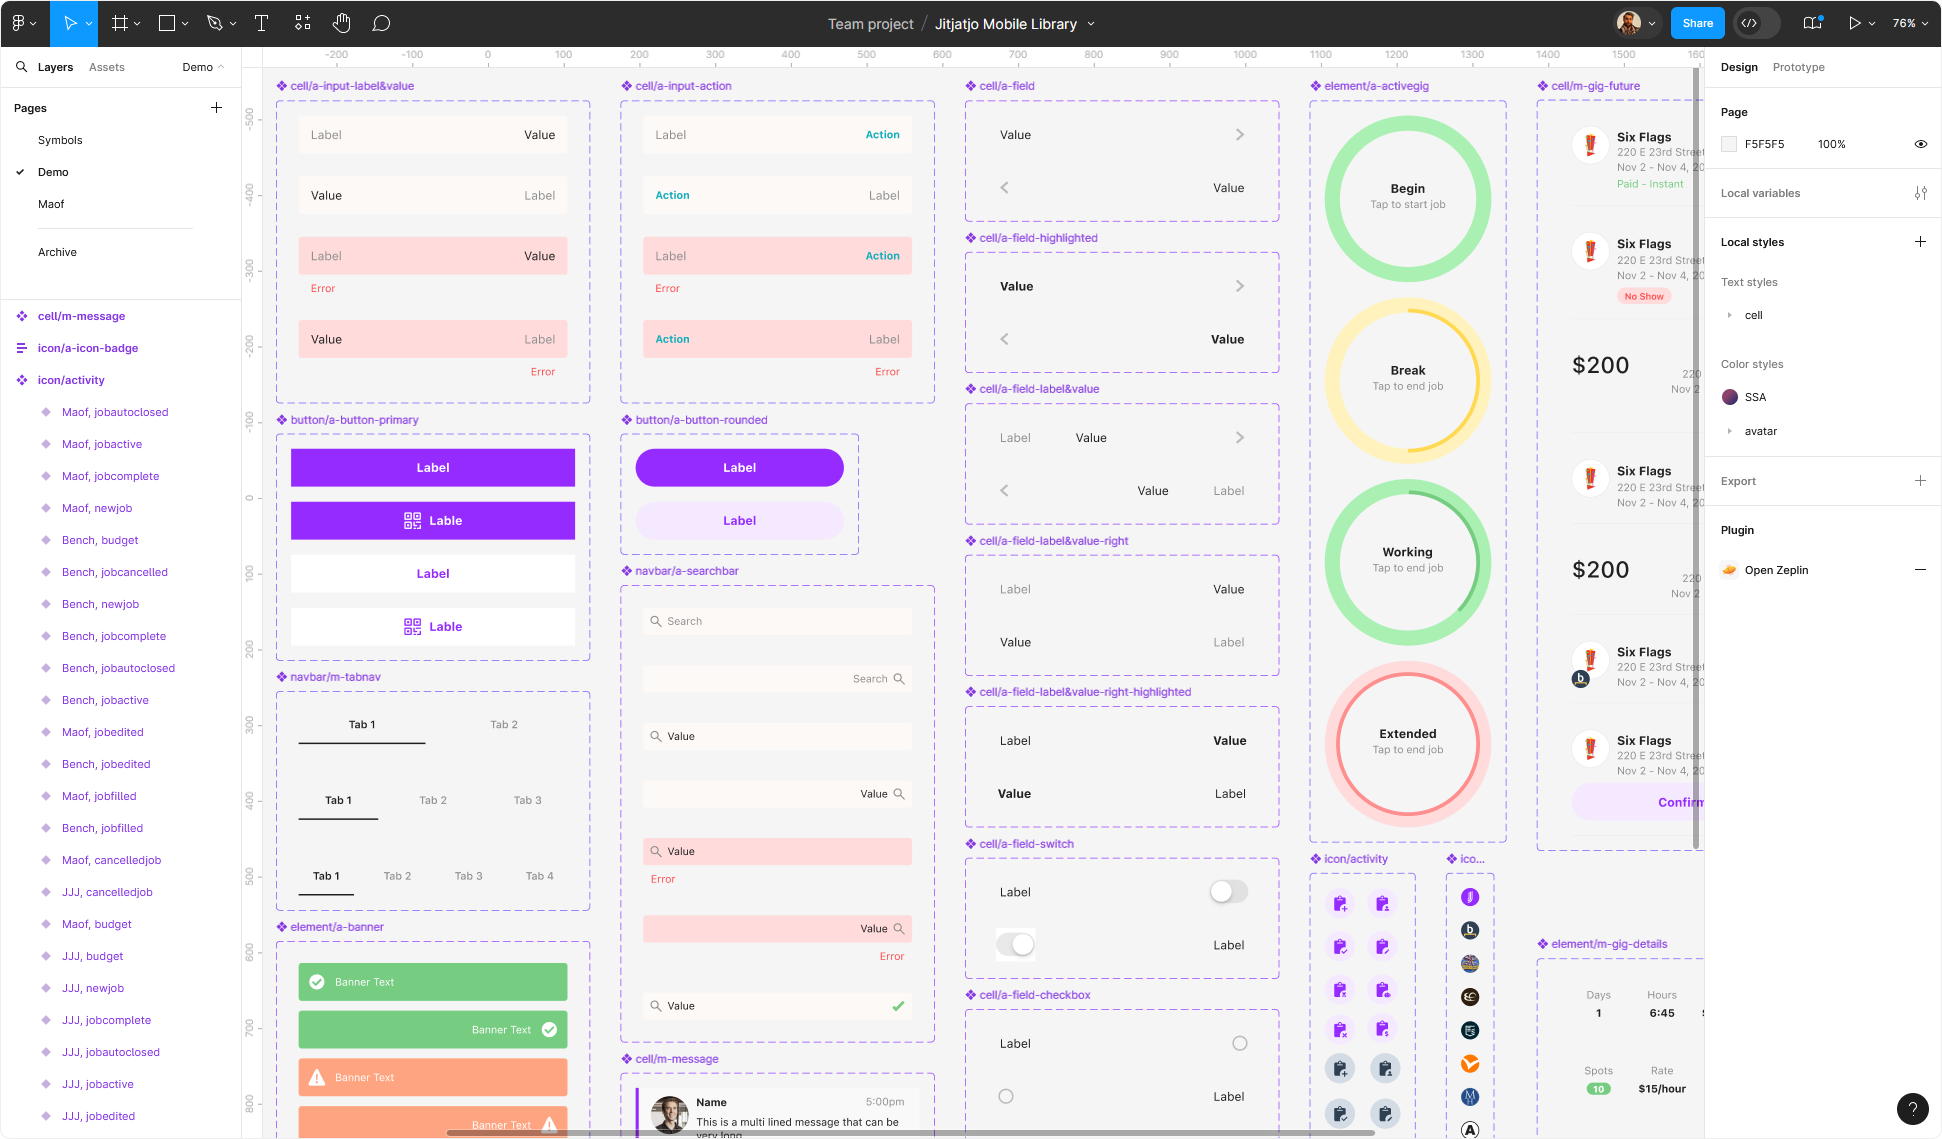1942x1139 pixels.
Task: Open local variables settings icon
Action: [1920, 193]
